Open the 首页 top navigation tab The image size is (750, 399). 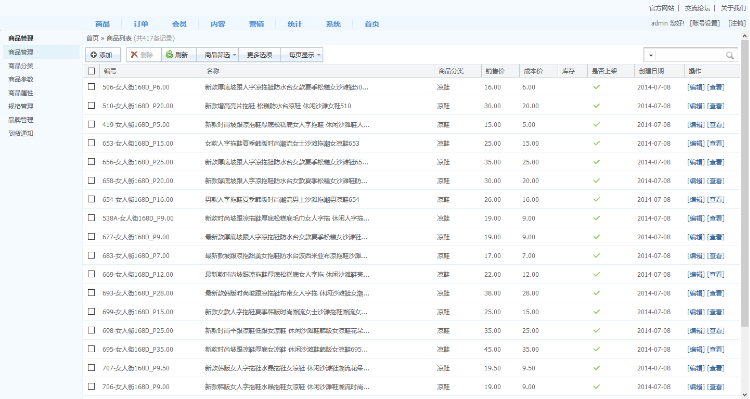coord(372,24)
